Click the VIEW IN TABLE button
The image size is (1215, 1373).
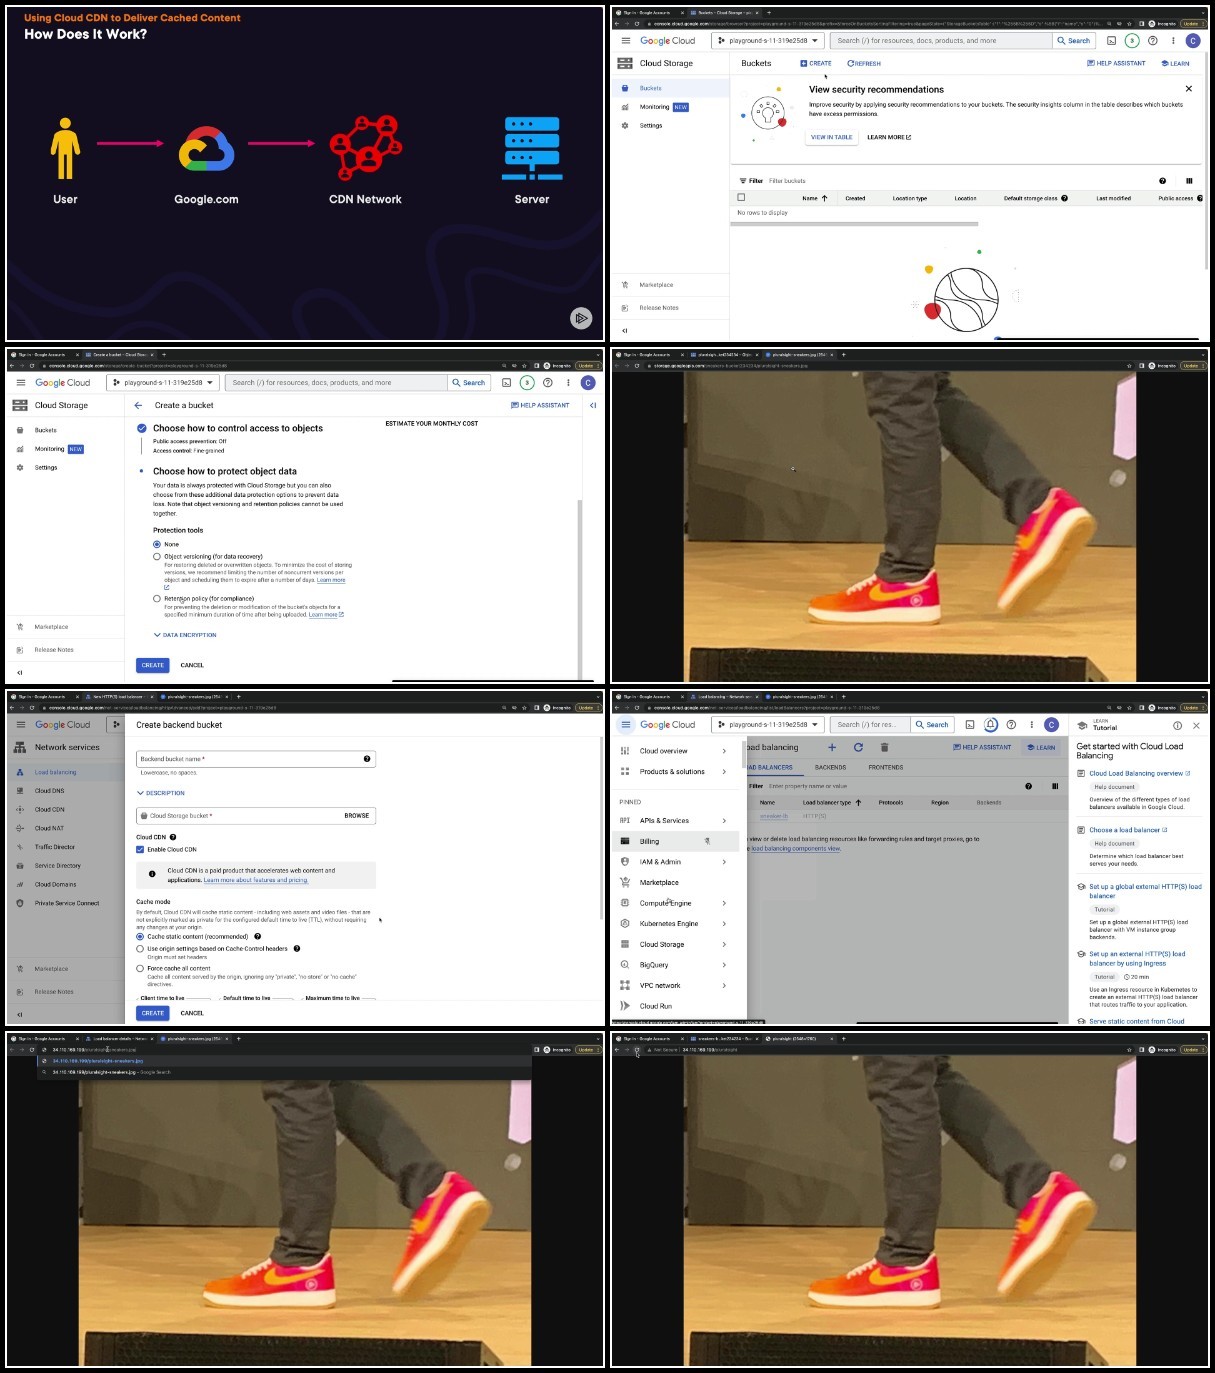pos(832,137)
